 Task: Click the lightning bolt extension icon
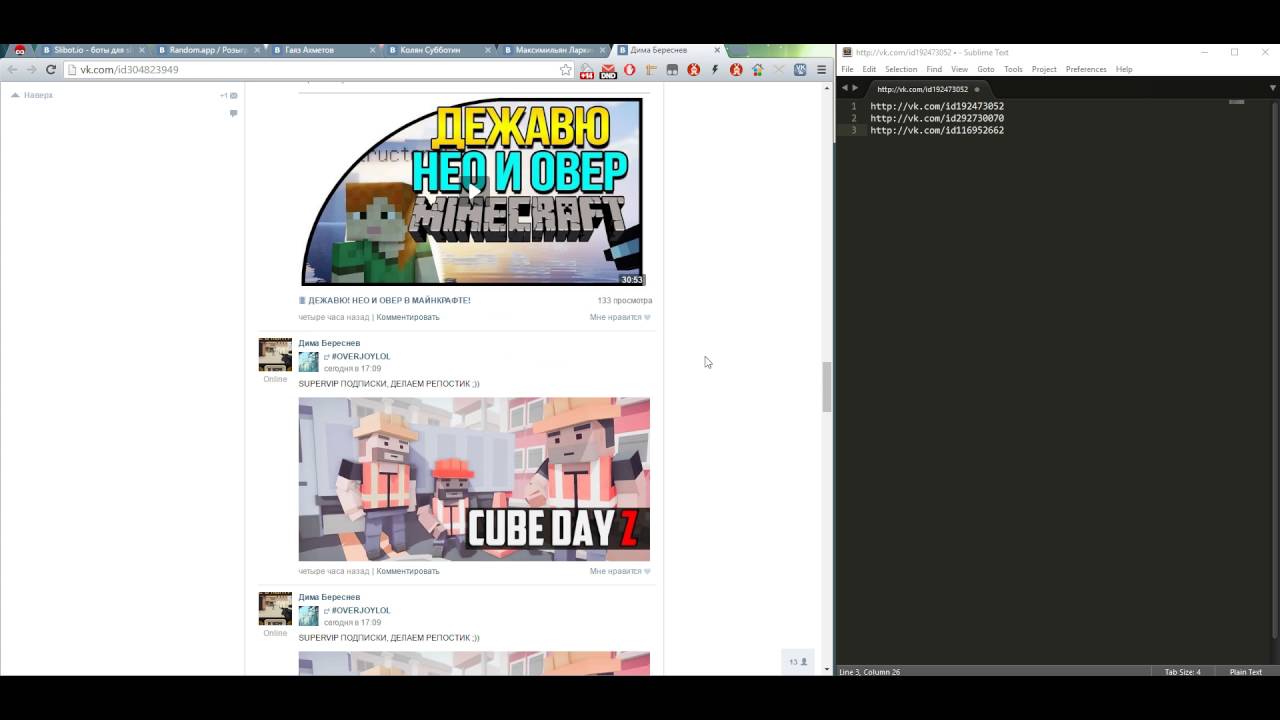coord(715,70)
